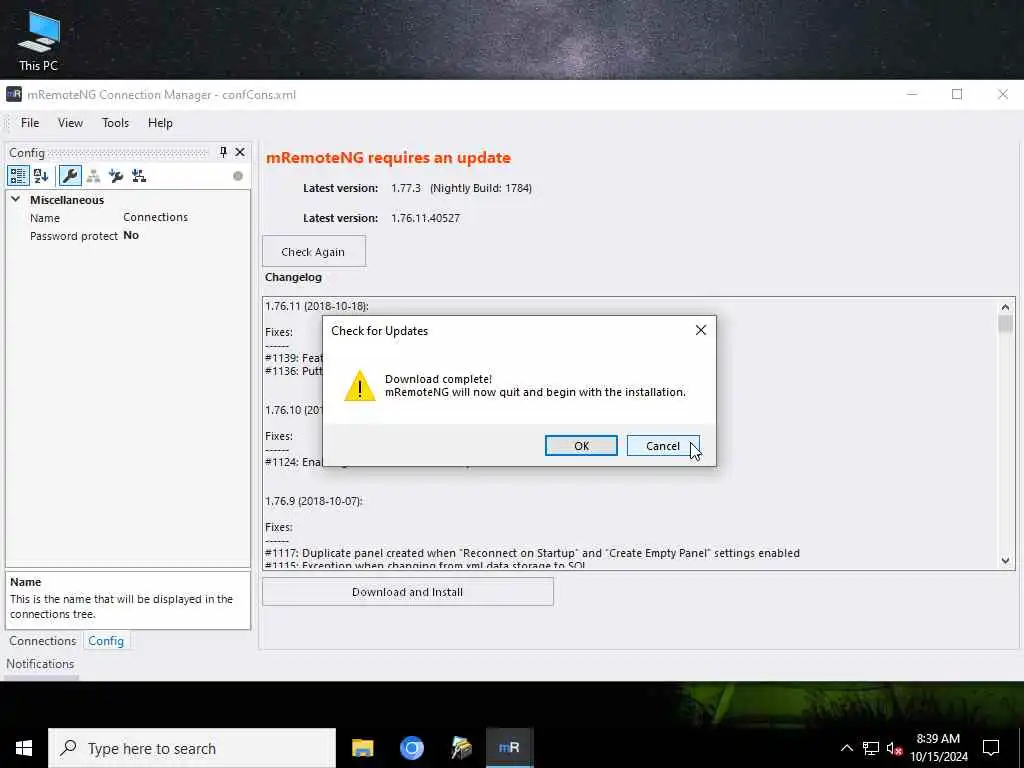The image size is (1024, 768).
Task: Click the #1117 Duplicate panel changelog line
Action: tap(532, 553)
